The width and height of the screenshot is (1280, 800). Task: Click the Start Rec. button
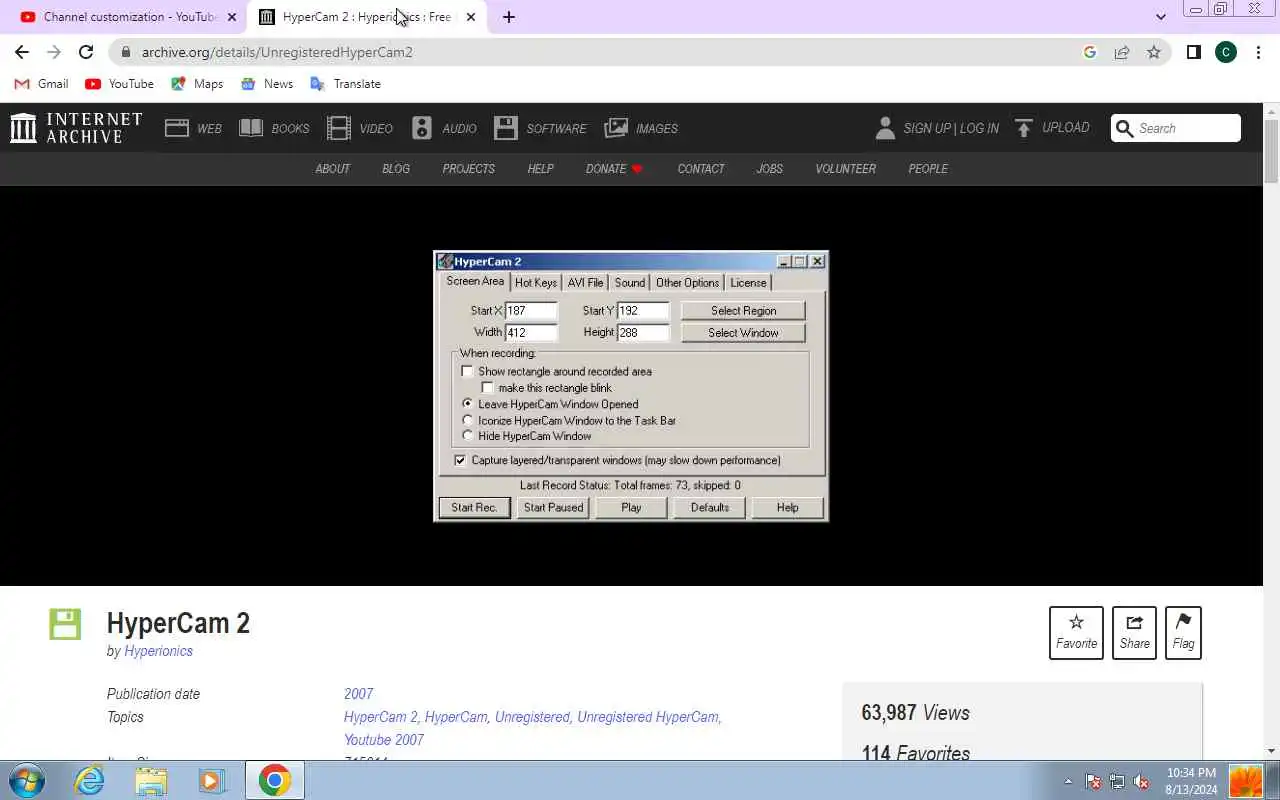click(474, 508)
